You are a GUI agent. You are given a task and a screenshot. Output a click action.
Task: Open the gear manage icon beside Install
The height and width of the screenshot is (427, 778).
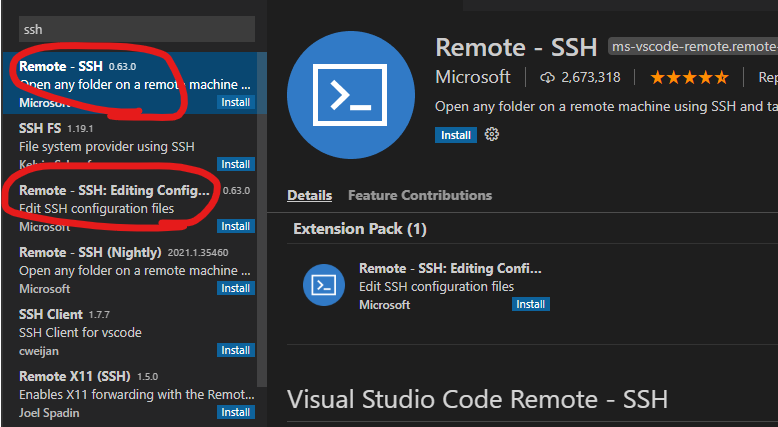(491, 135)
